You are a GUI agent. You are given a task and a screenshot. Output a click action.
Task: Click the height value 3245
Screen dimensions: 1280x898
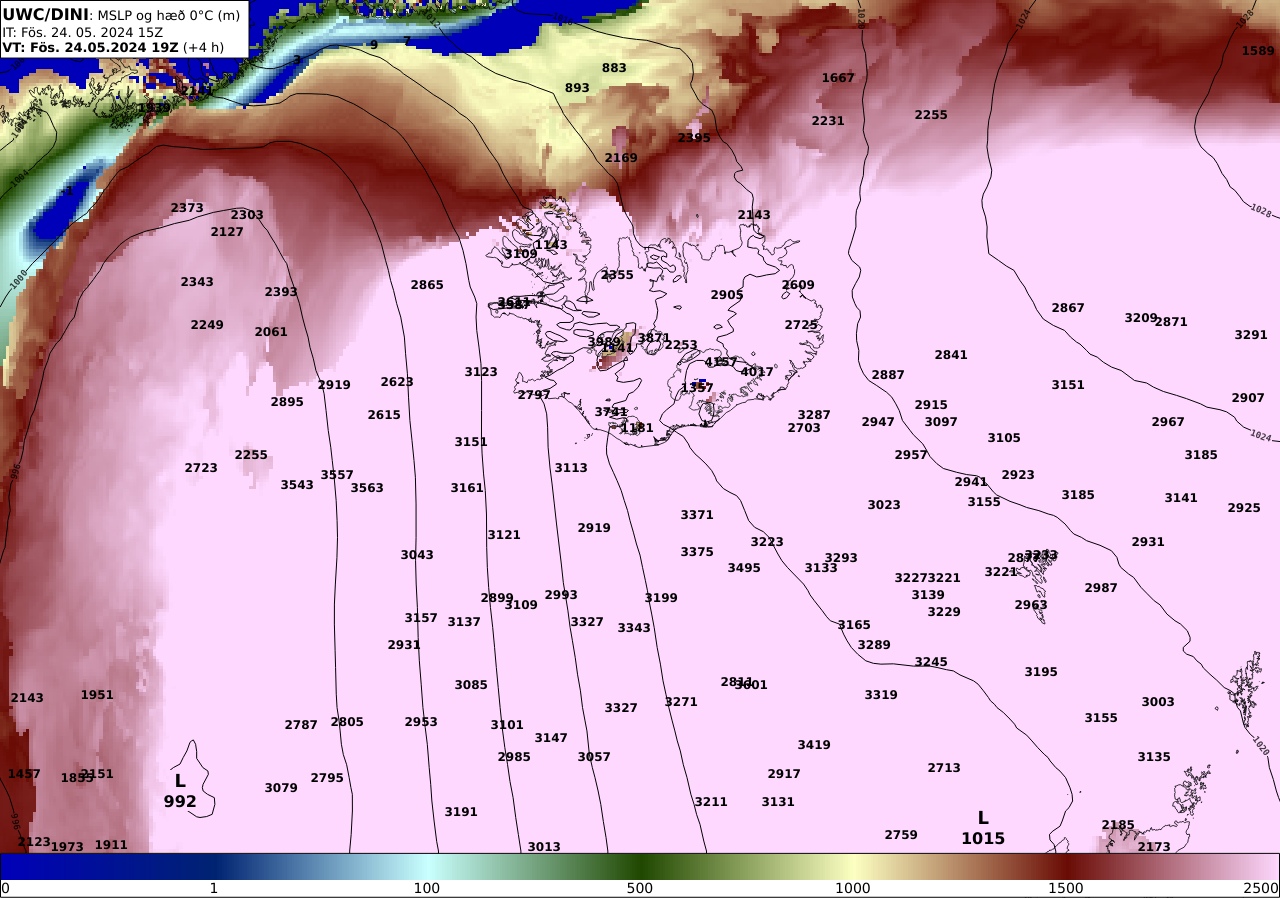coord(931,662)
